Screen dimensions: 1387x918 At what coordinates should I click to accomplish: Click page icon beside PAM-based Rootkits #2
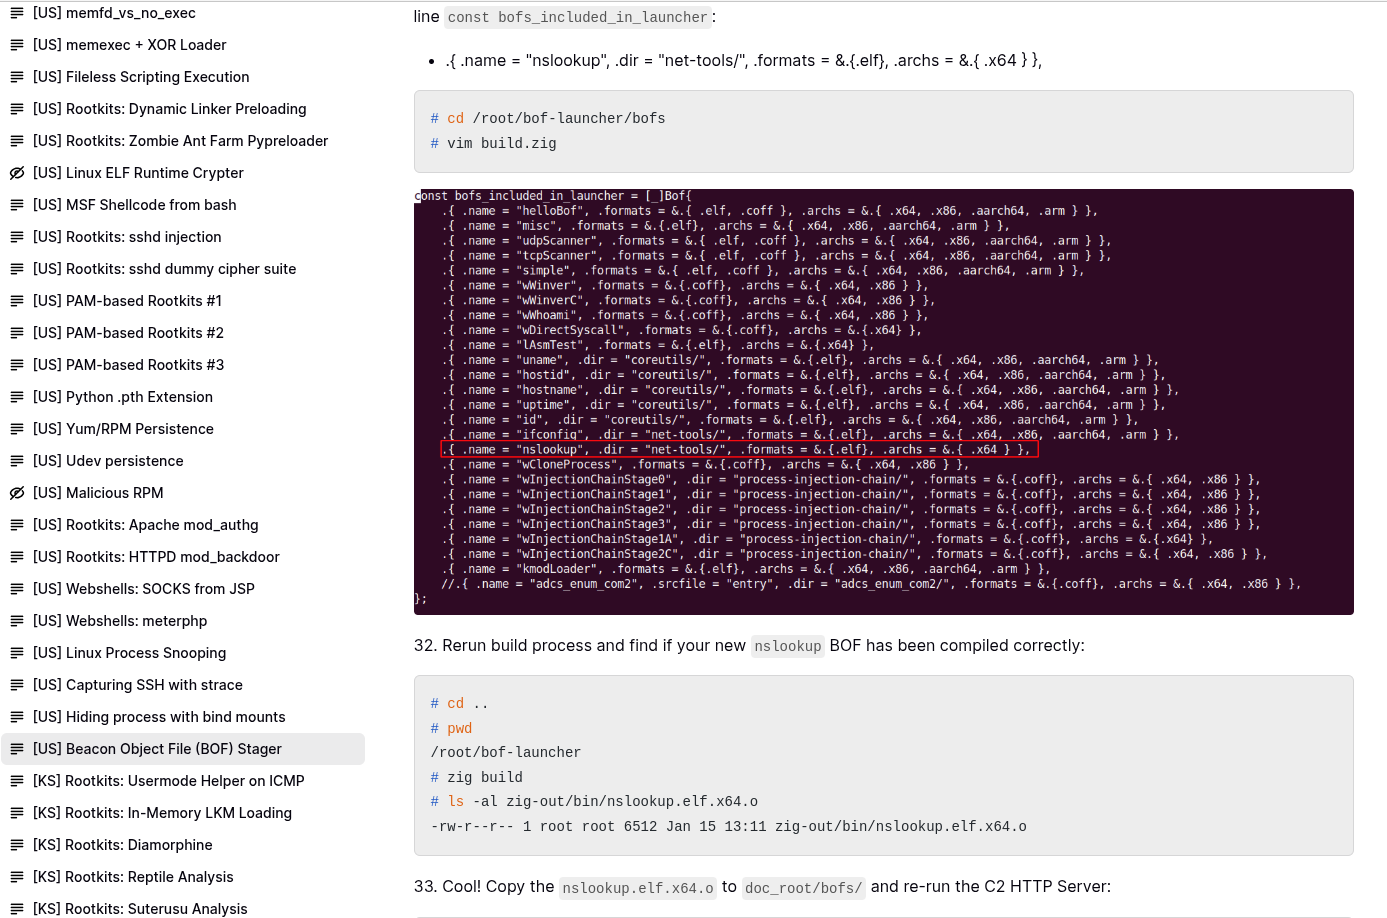17,333
